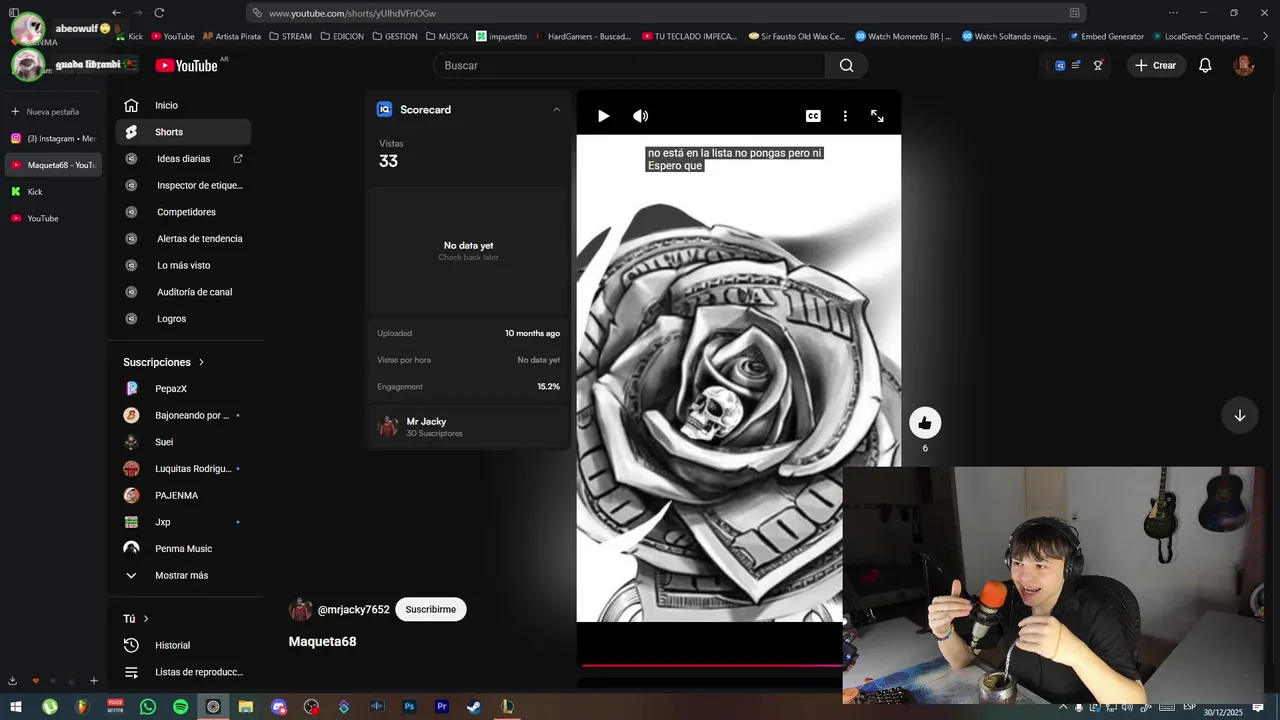Go to next Short with down arrow

(1239, 415)
